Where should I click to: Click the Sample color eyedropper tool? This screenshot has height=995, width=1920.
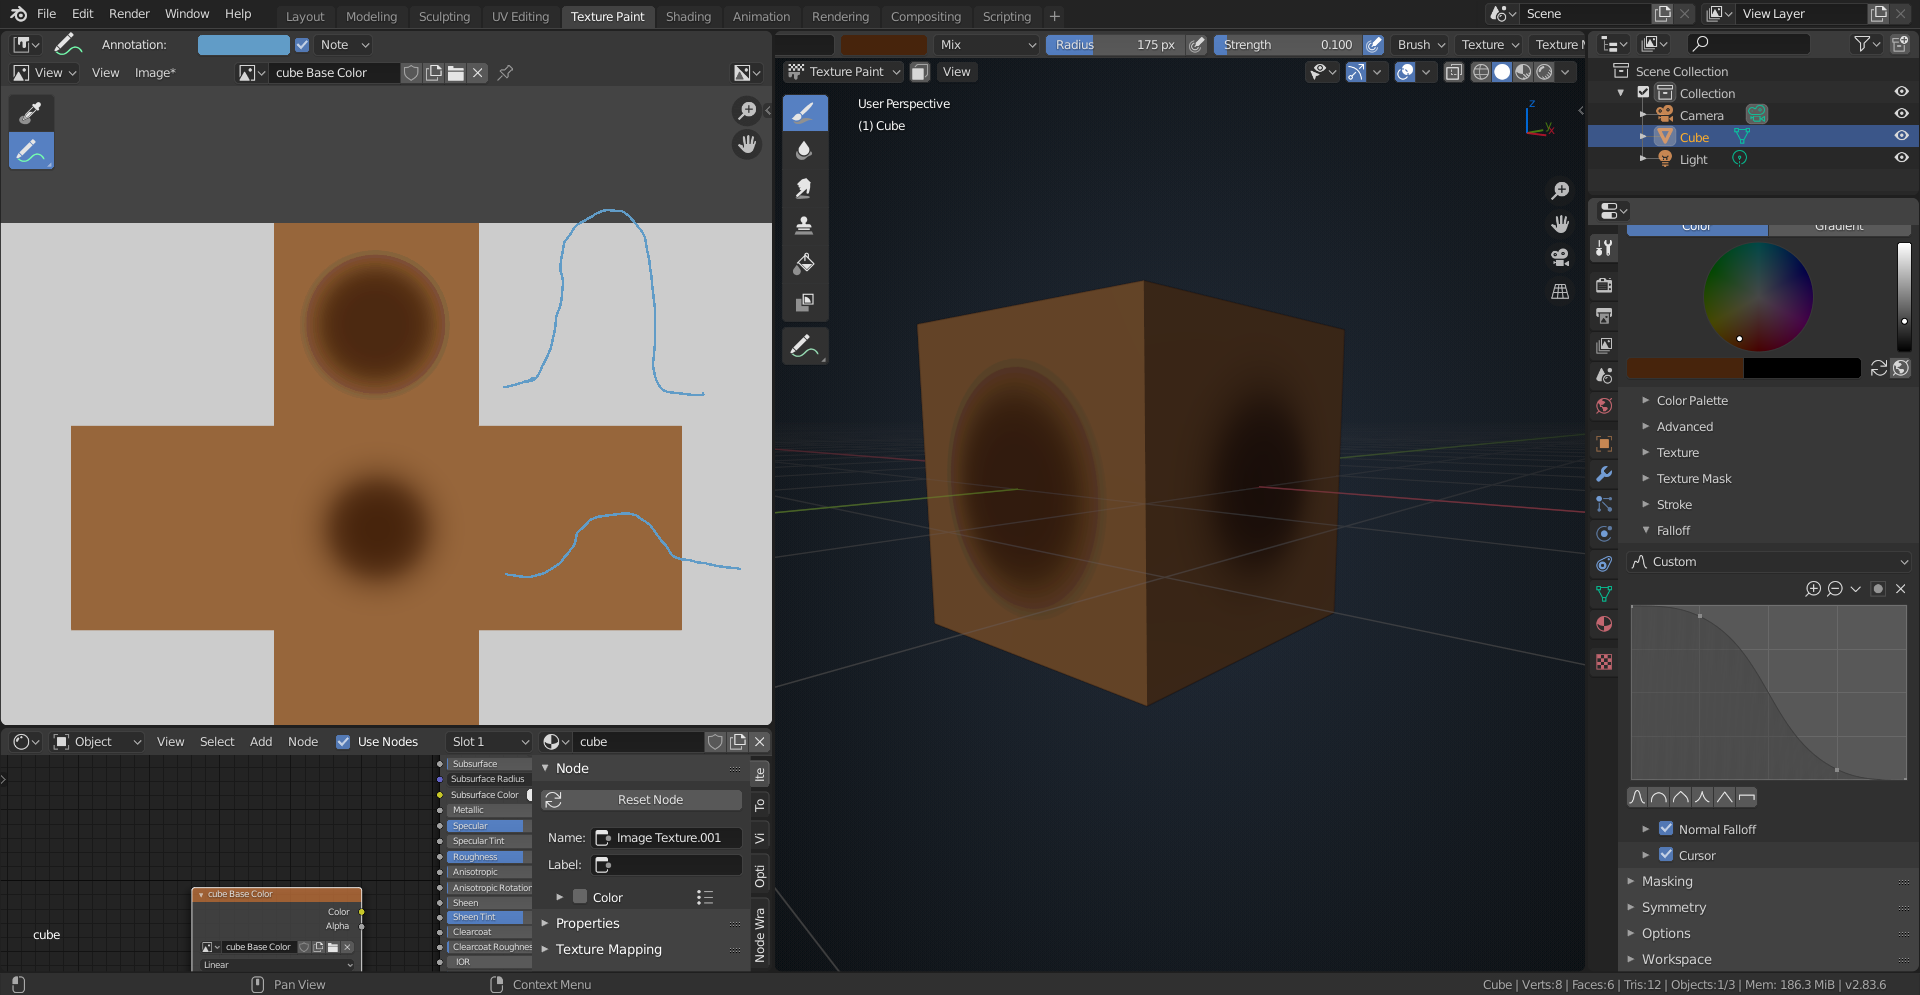click(x=31, y=112)
